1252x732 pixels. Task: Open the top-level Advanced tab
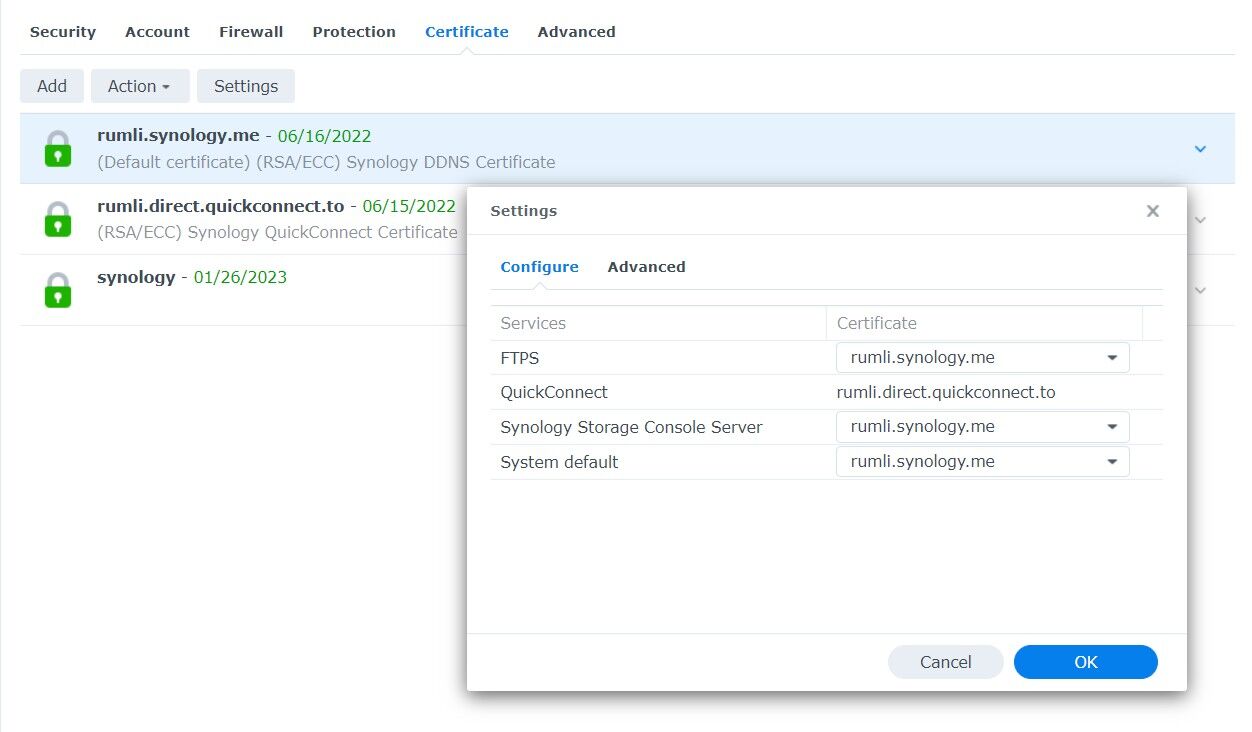pyautogui.click(x=576, y=32)
